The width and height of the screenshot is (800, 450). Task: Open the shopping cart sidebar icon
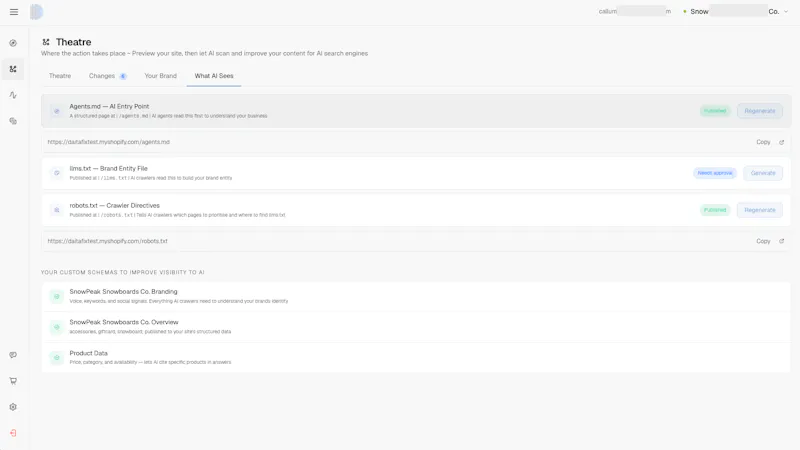point(13,381)
